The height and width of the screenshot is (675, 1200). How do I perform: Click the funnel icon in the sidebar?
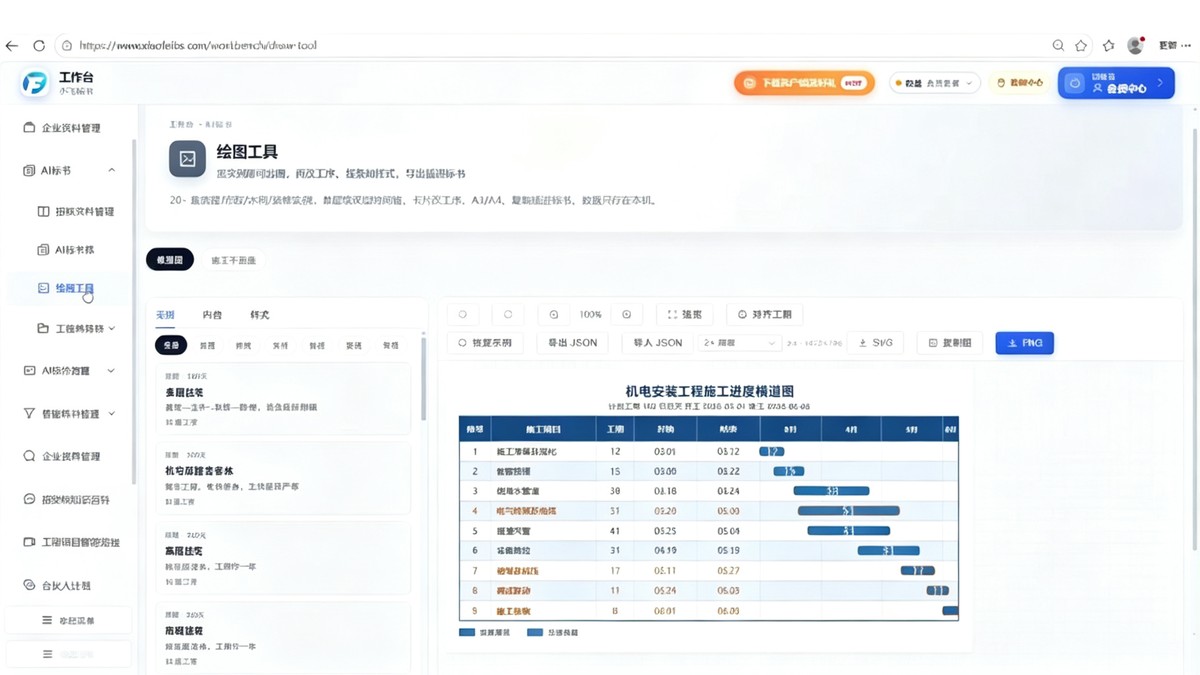29,413
